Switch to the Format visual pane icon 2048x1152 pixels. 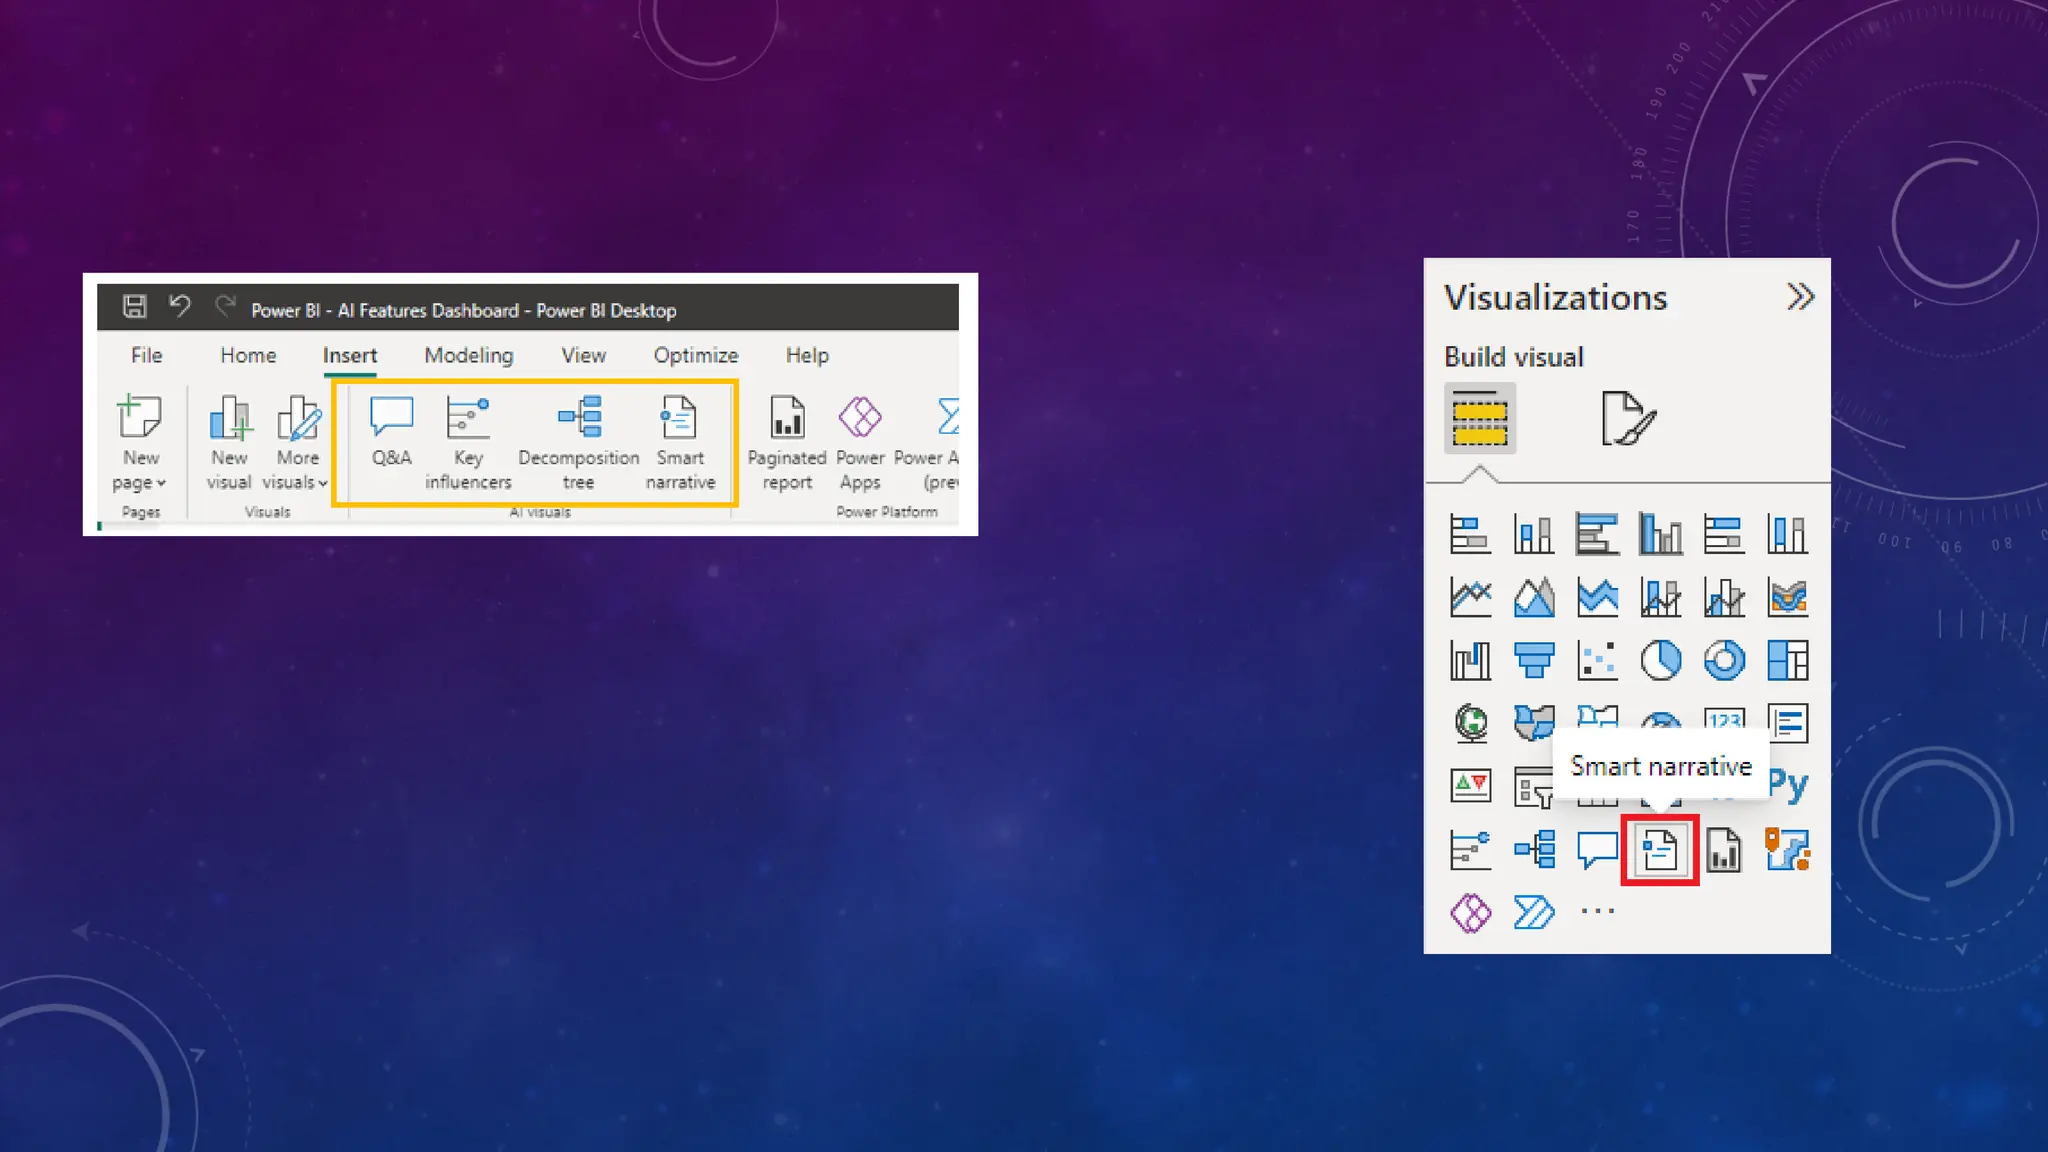[x=1627, y=418]
